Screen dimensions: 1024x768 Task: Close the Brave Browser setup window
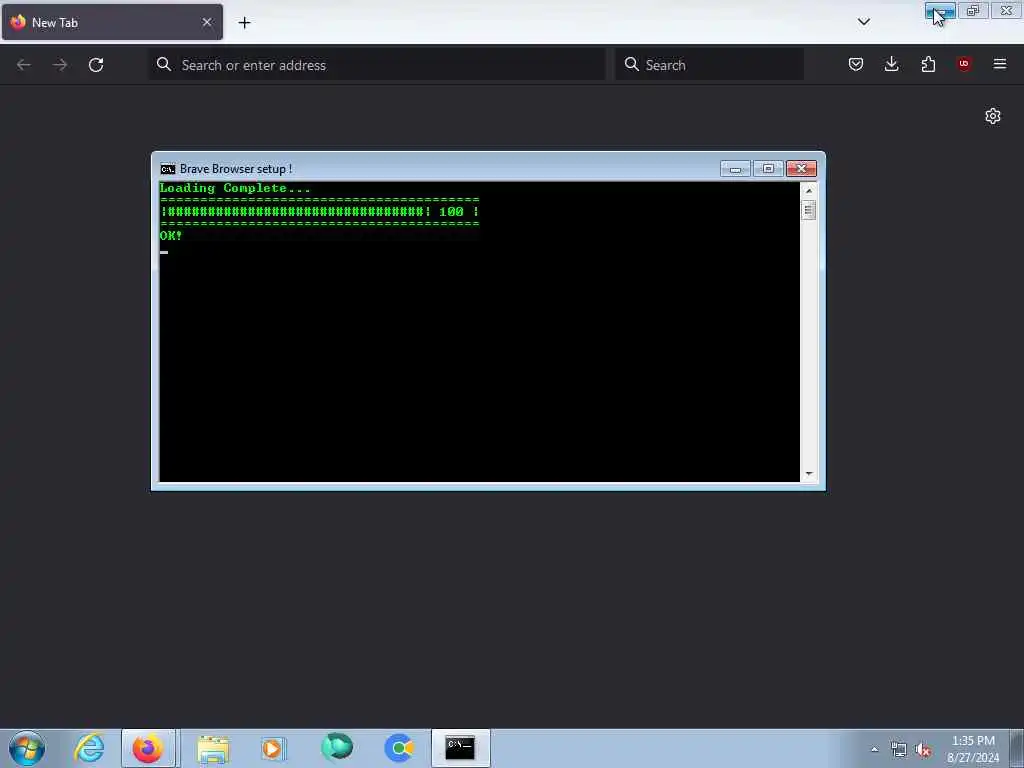[801, 169]
